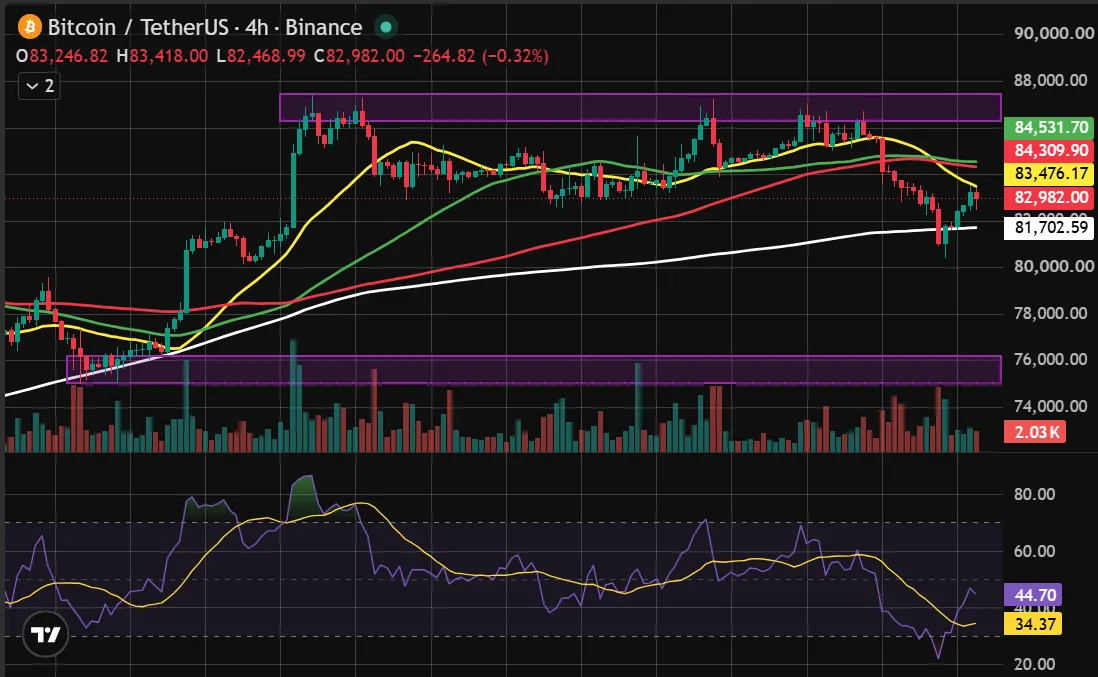Image resolution: width=1098 pixels, height=677 pixels.
Task: Click the open value O83,246.82
Action: pyautogui.click(x=62, y=56)
